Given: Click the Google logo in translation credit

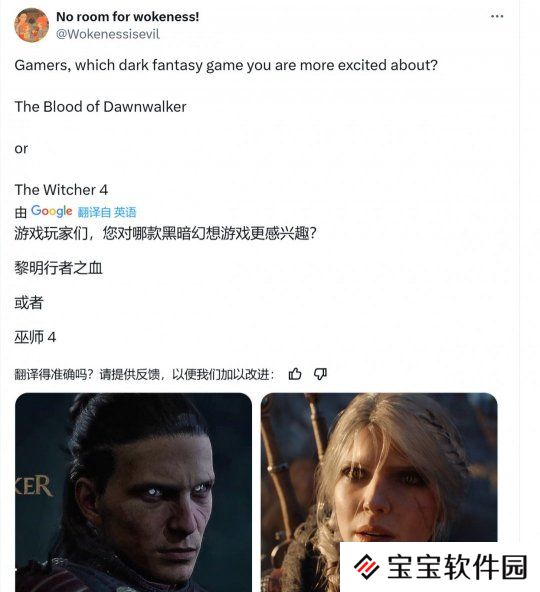Looking at the screenshot, I should [51, 211].
